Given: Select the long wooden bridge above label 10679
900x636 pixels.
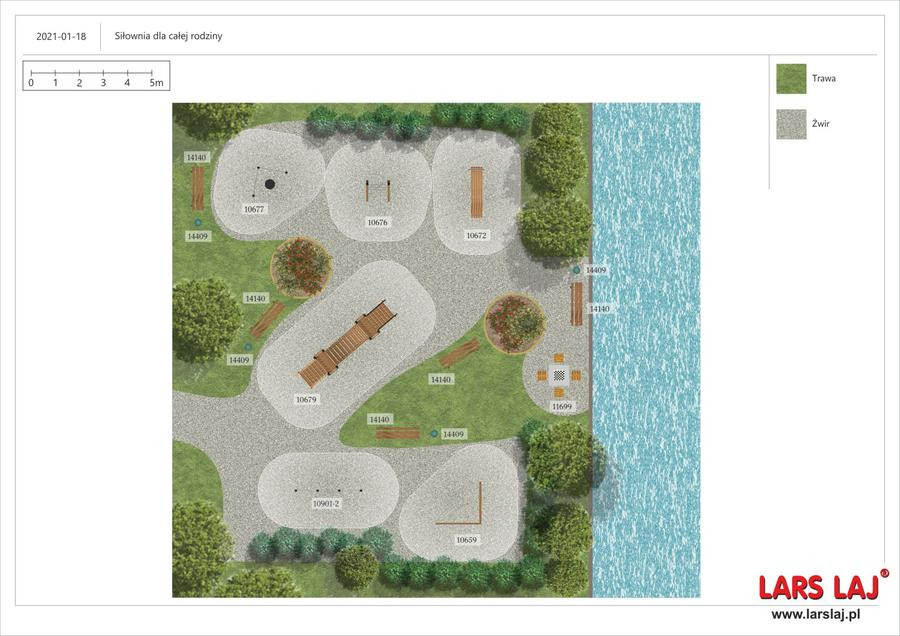Looking at the screenshot, I should point(348,344).
